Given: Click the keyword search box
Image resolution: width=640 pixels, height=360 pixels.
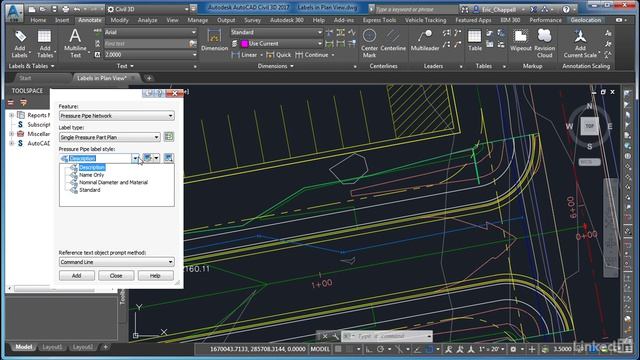Looking at the screenshot, I should (x=416, y=9).
